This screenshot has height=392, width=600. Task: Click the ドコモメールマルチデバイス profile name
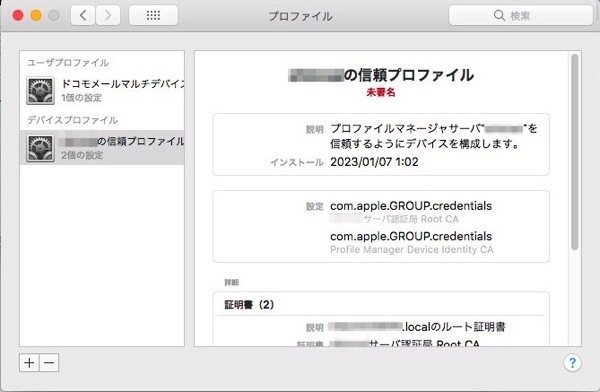click(x=122, y=83)
